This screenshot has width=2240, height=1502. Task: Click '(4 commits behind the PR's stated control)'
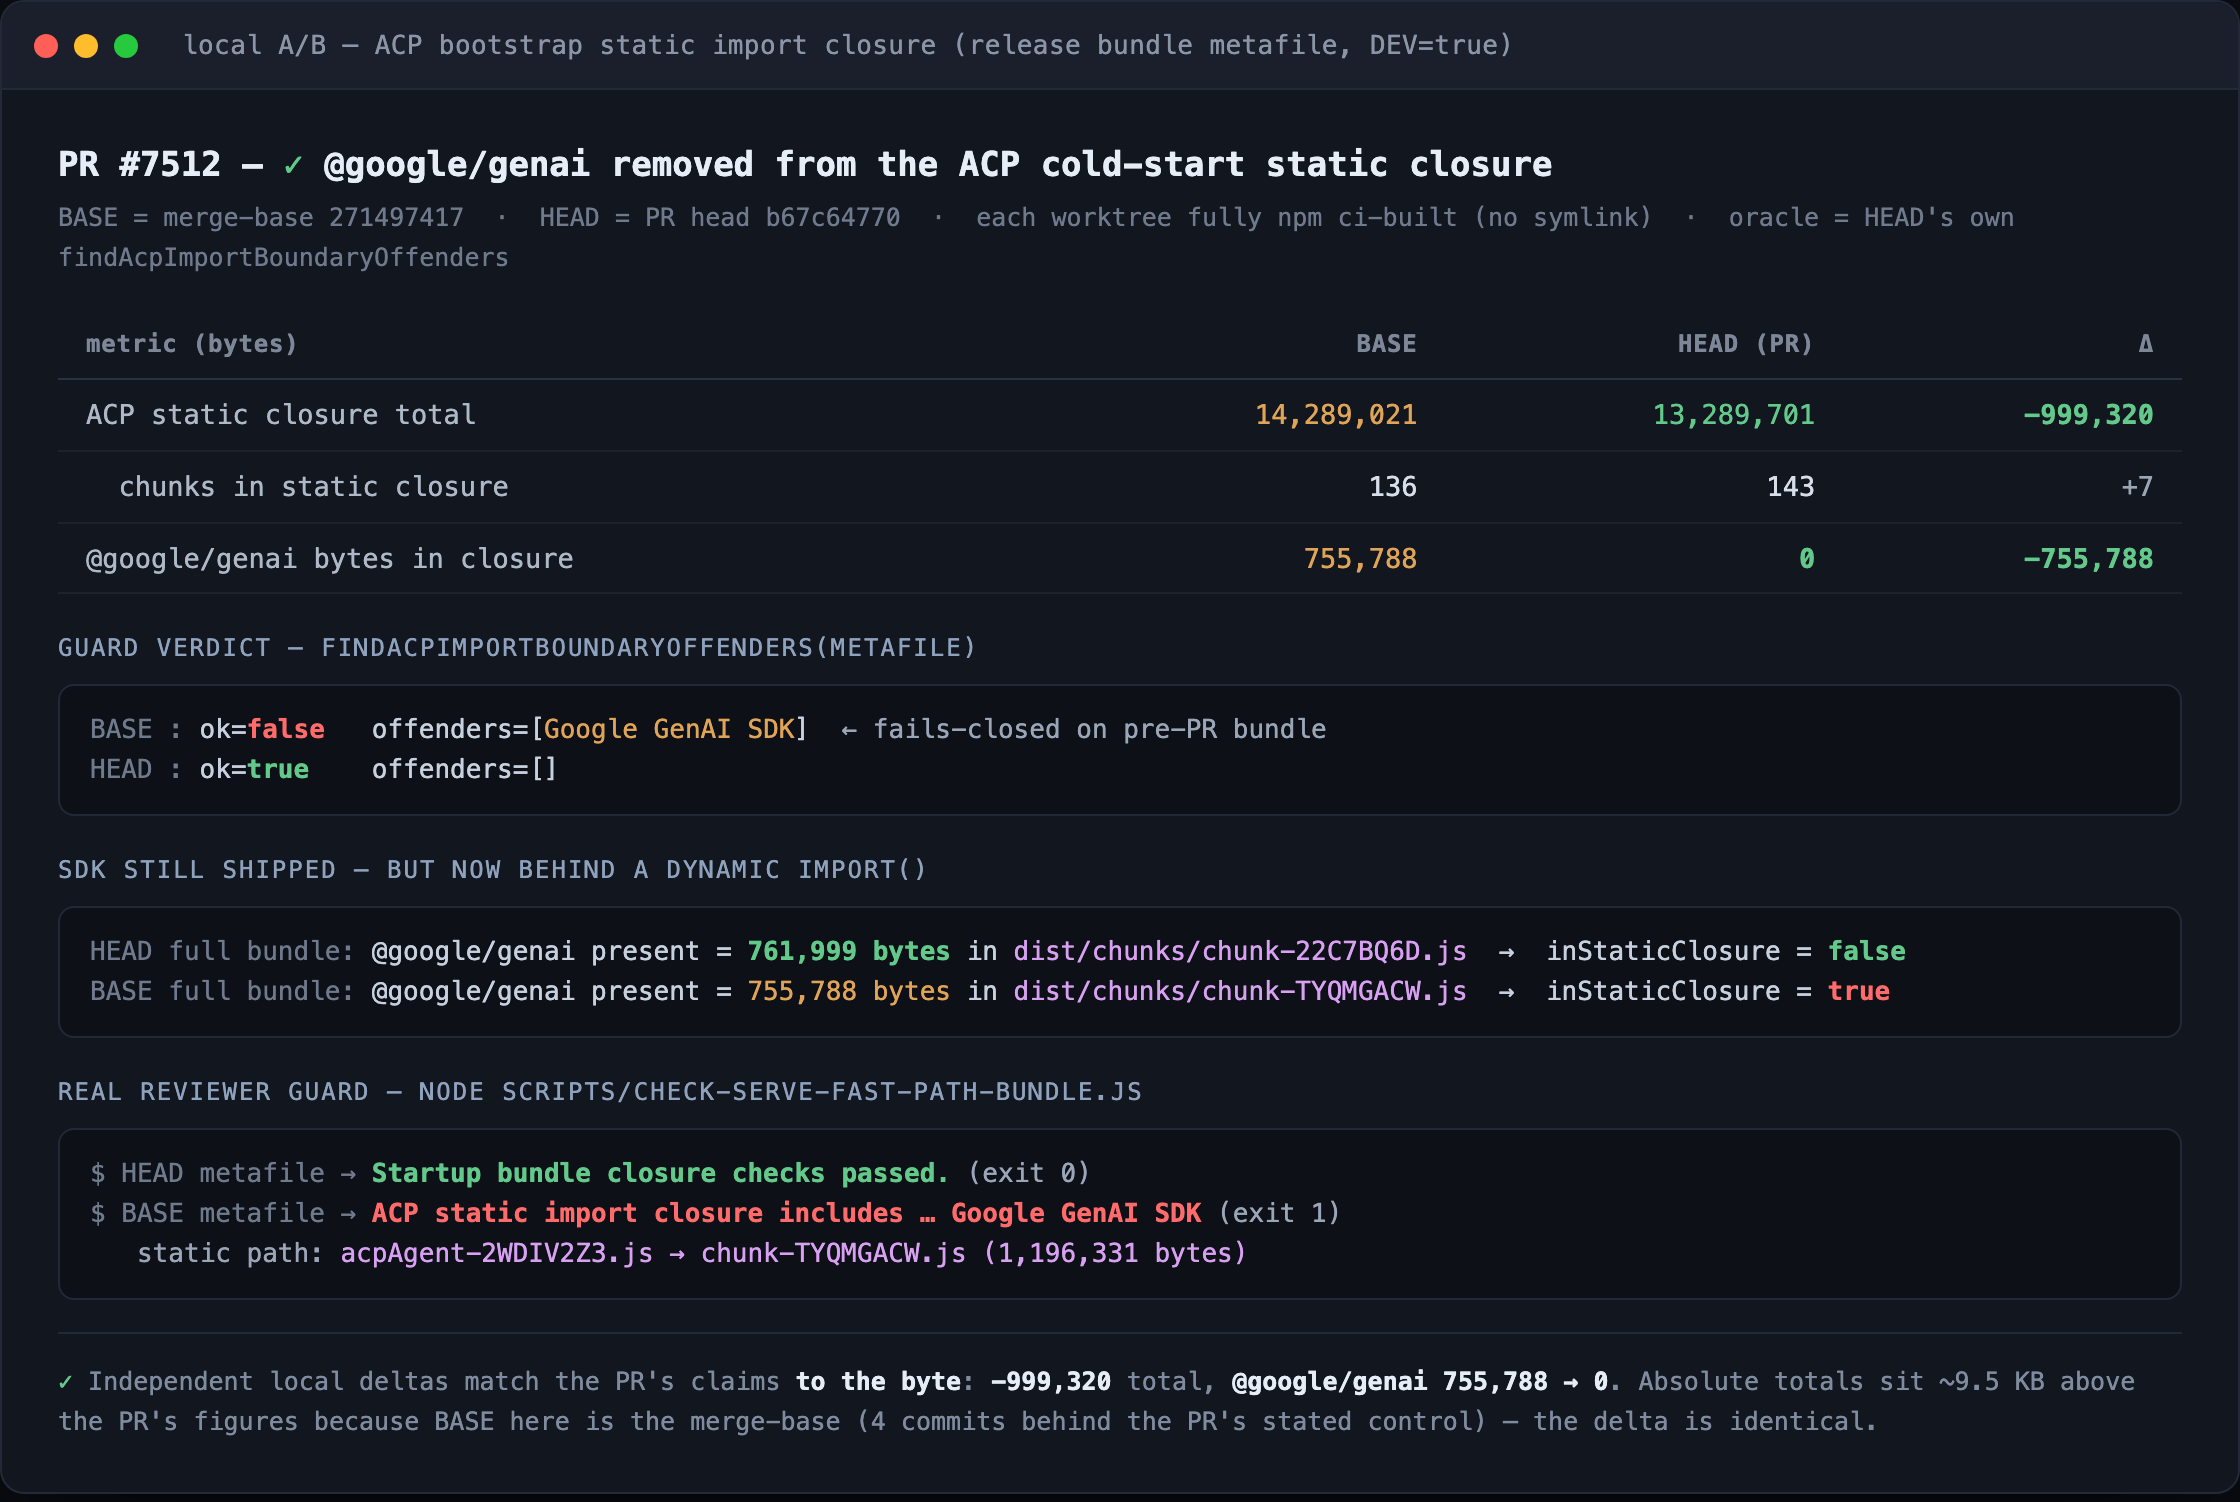pos(1171,1422)
